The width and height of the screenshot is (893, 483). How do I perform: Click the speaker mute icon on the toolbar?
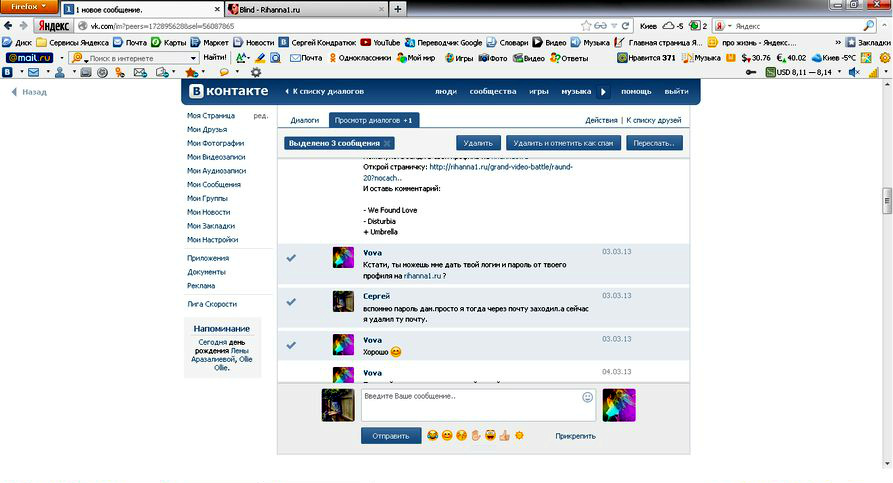[x=854, y=72]
